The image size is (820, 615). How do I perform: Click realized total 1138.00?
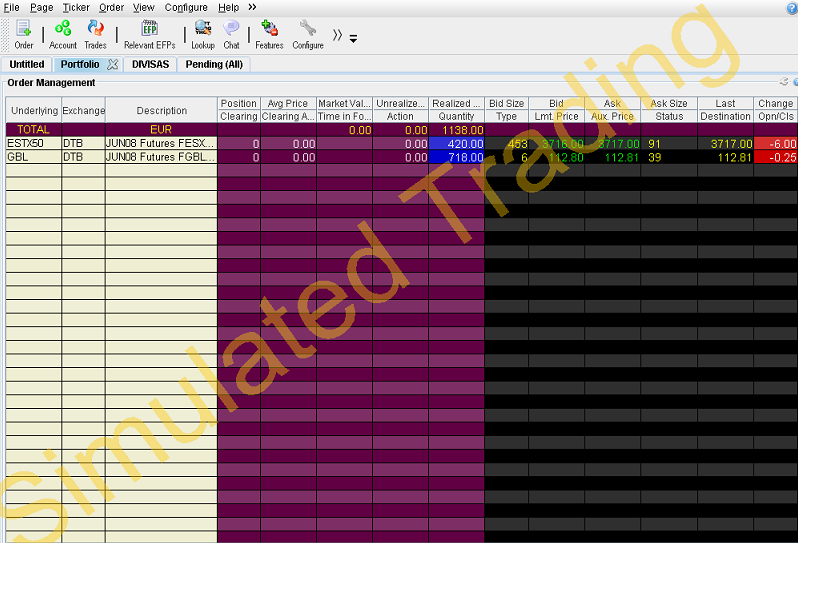[457, 130]
